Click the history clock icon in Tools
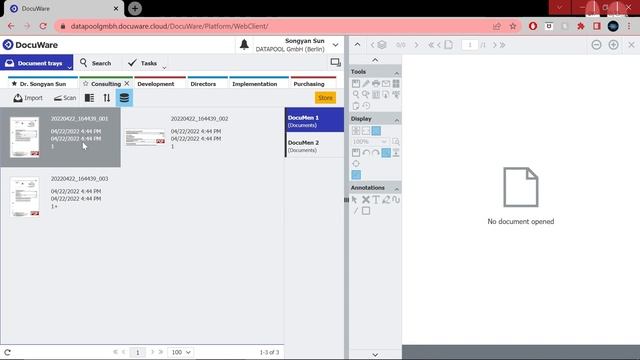 point(366,106)
